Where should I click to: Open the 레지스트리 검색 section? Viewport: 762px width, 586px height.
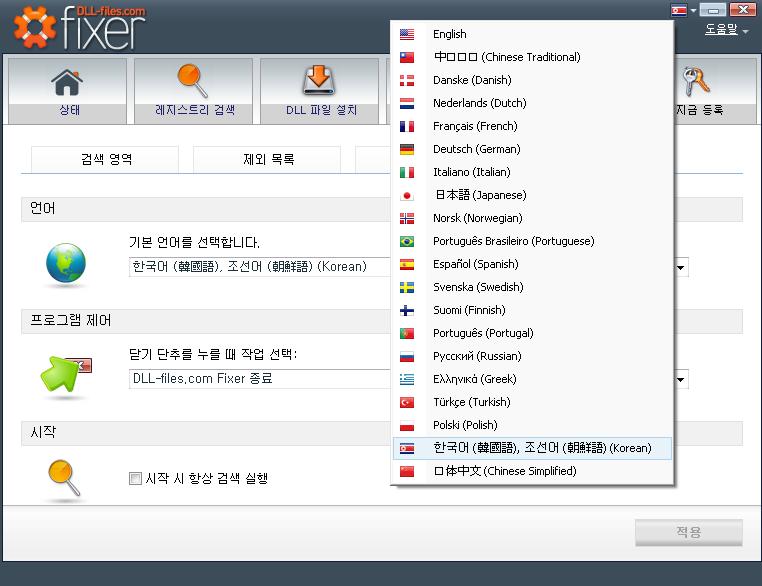pyautogui.click(x=193, y=91)
